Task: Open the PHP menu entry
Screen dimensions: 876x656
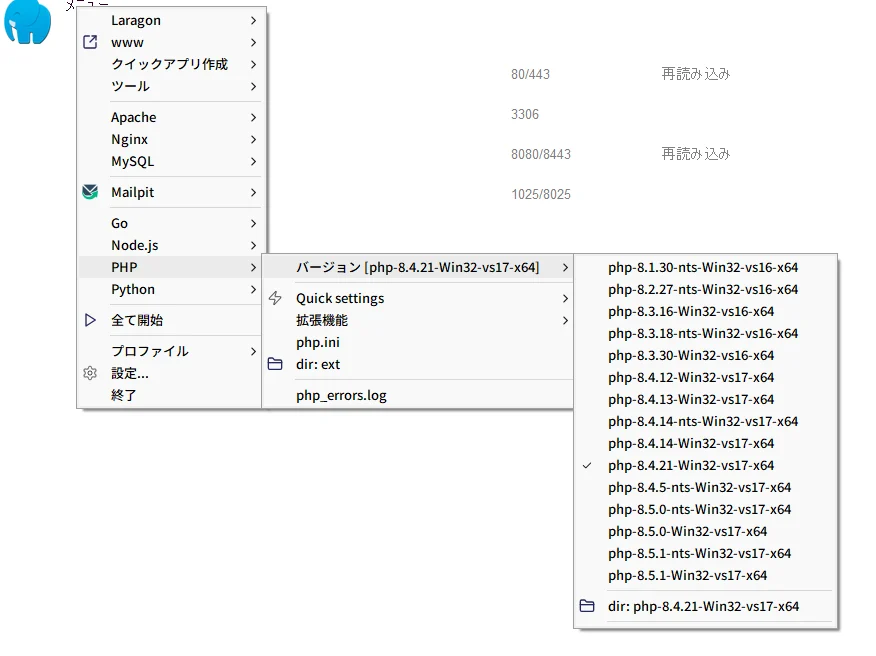Action: [169, 267]
